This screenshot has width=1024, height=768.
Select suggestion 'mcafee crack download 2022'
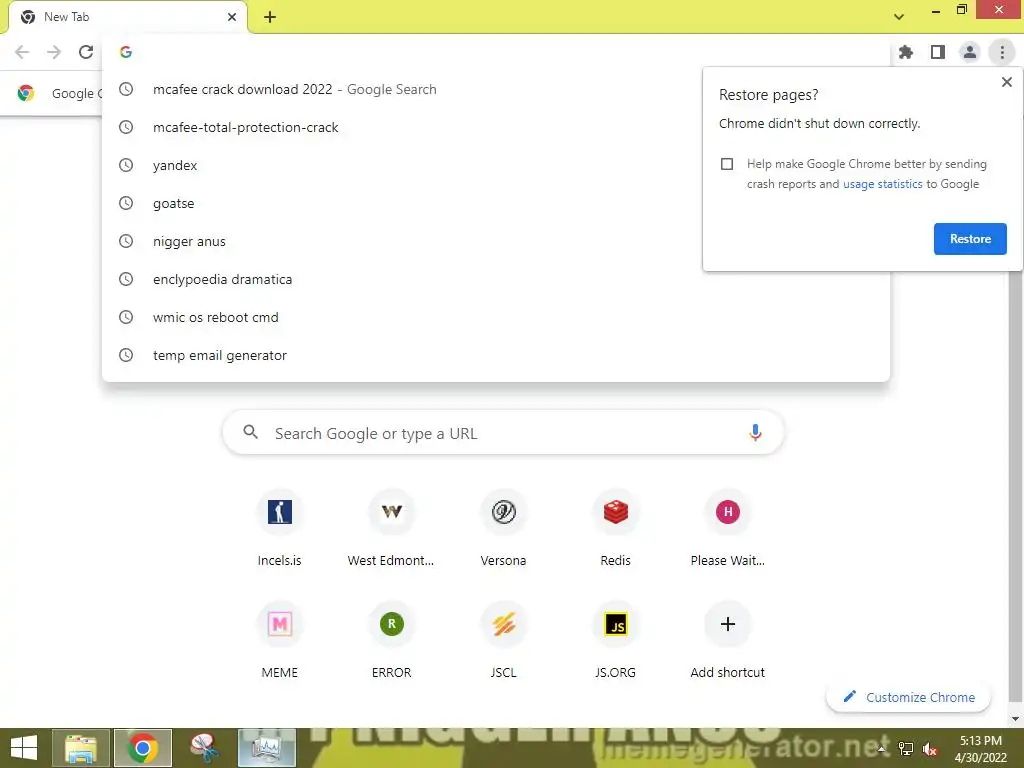click(496, 89)
